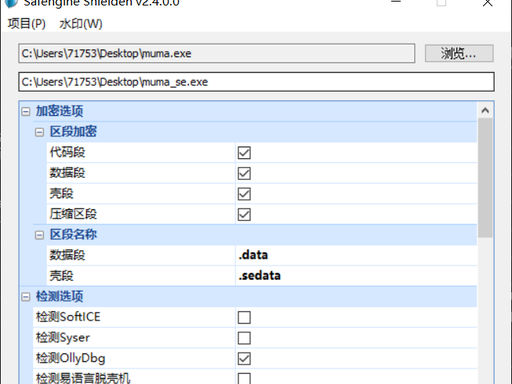Select 代码段 row label

pos(67,152)
